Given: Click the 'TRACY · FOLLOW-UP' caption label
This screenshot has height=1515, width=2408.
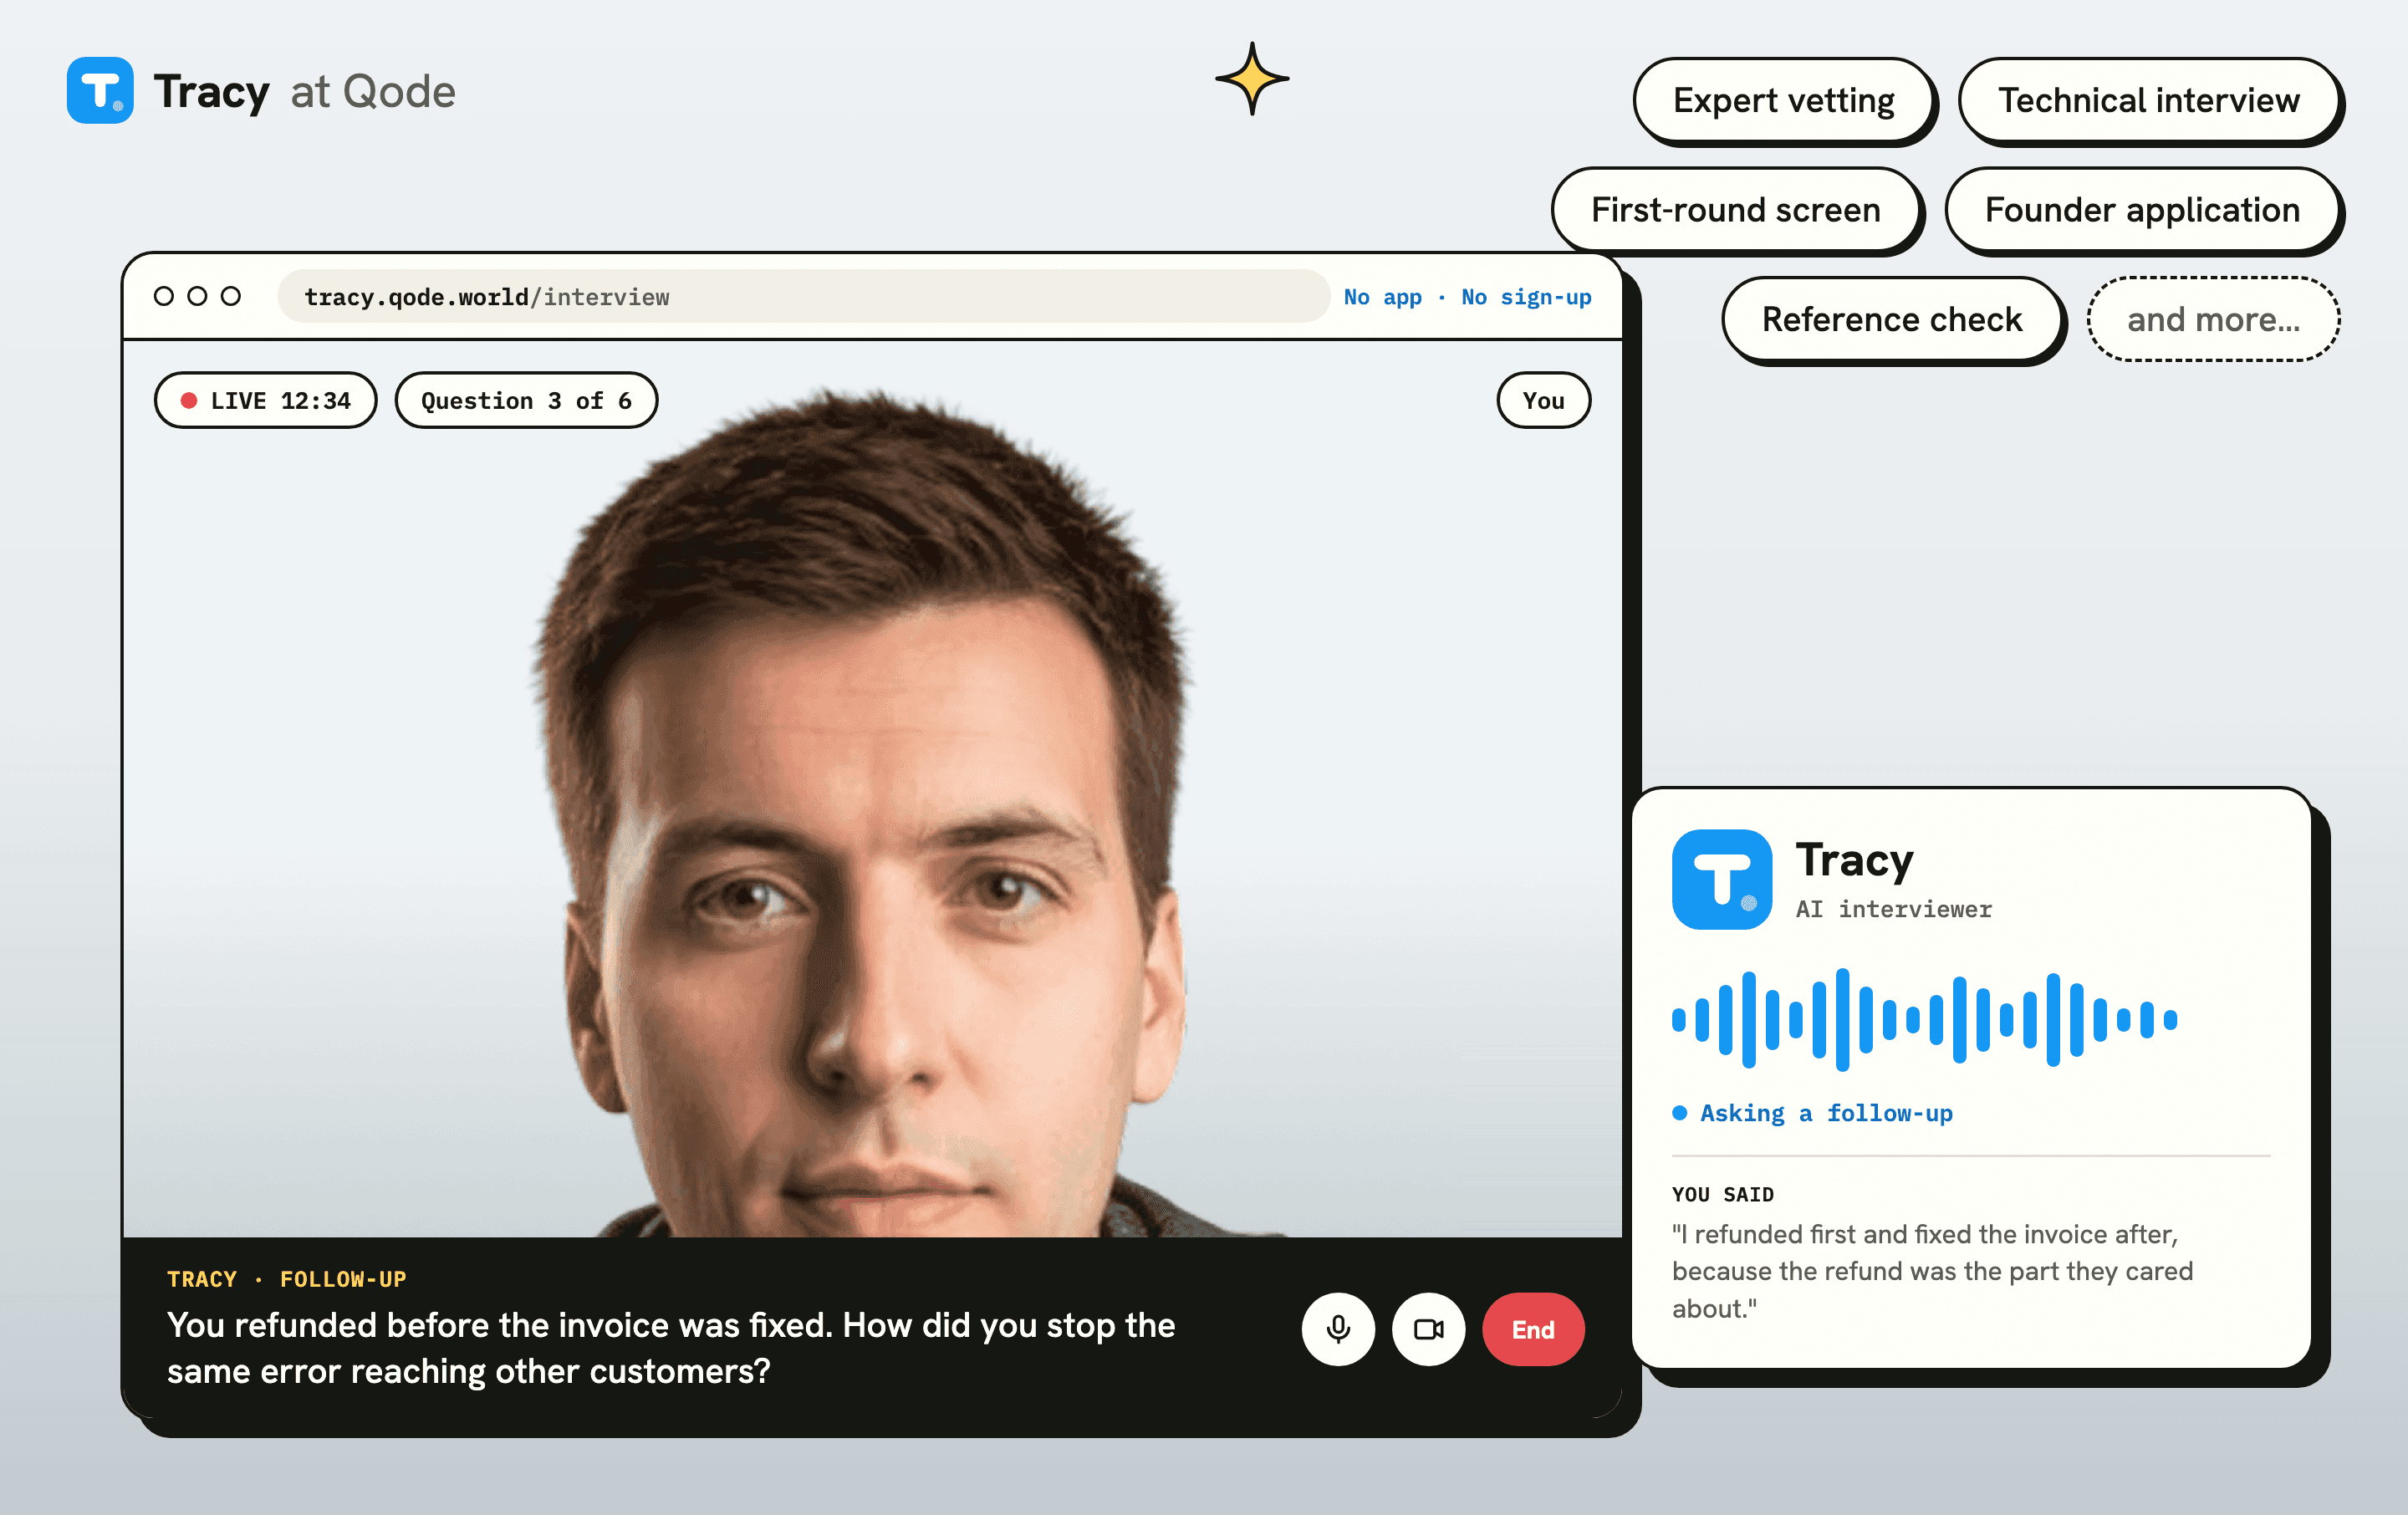Looking at the screenshot, I should point(286,1279).
